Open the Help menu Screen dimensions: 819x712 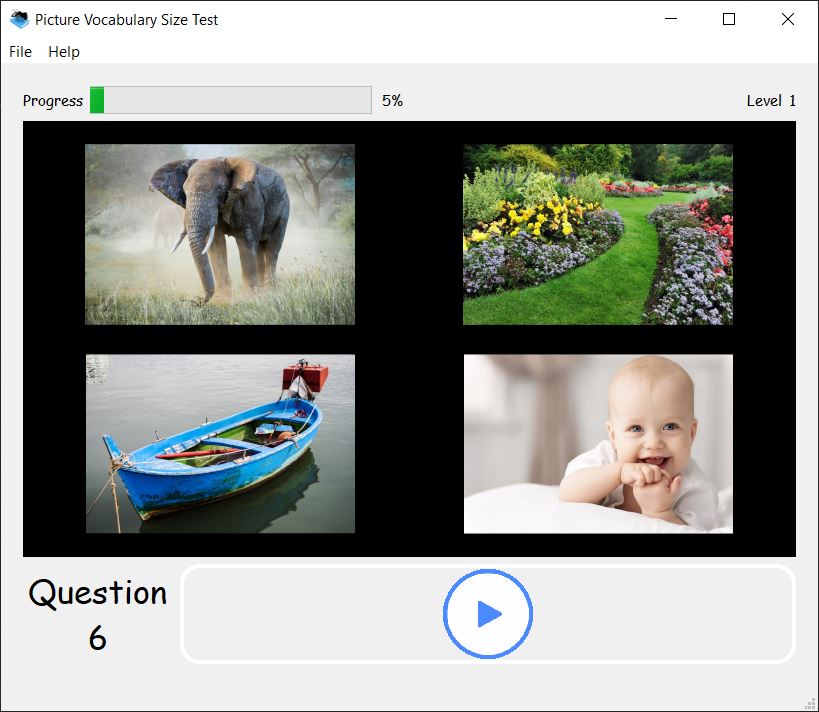(64, 52)
